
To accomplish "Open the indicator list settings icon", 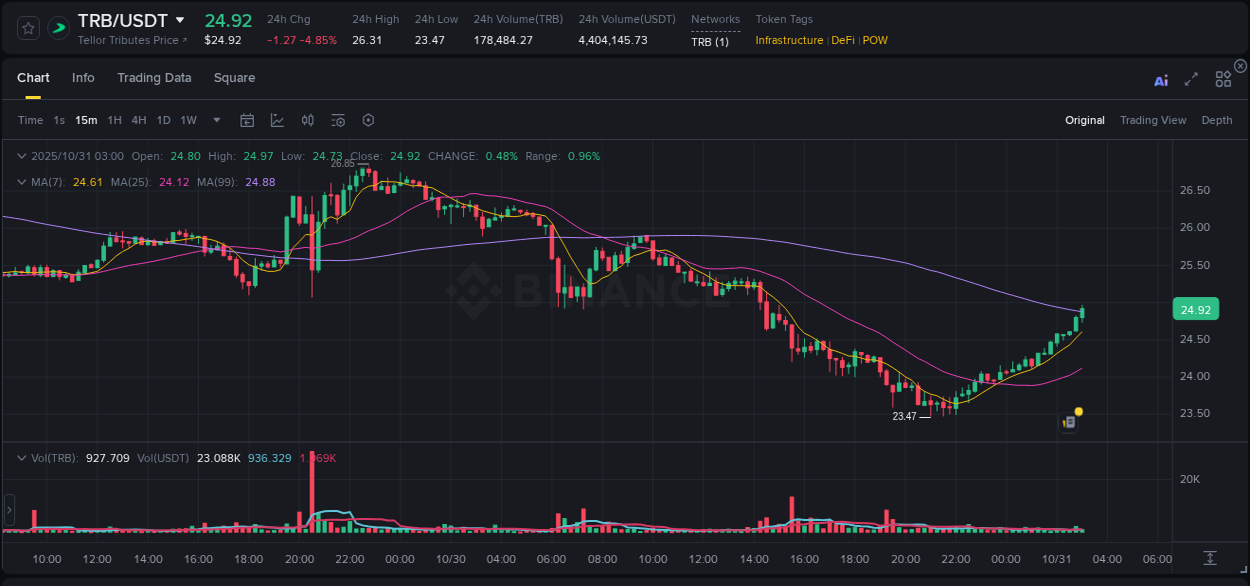I will tap(337, 119).
